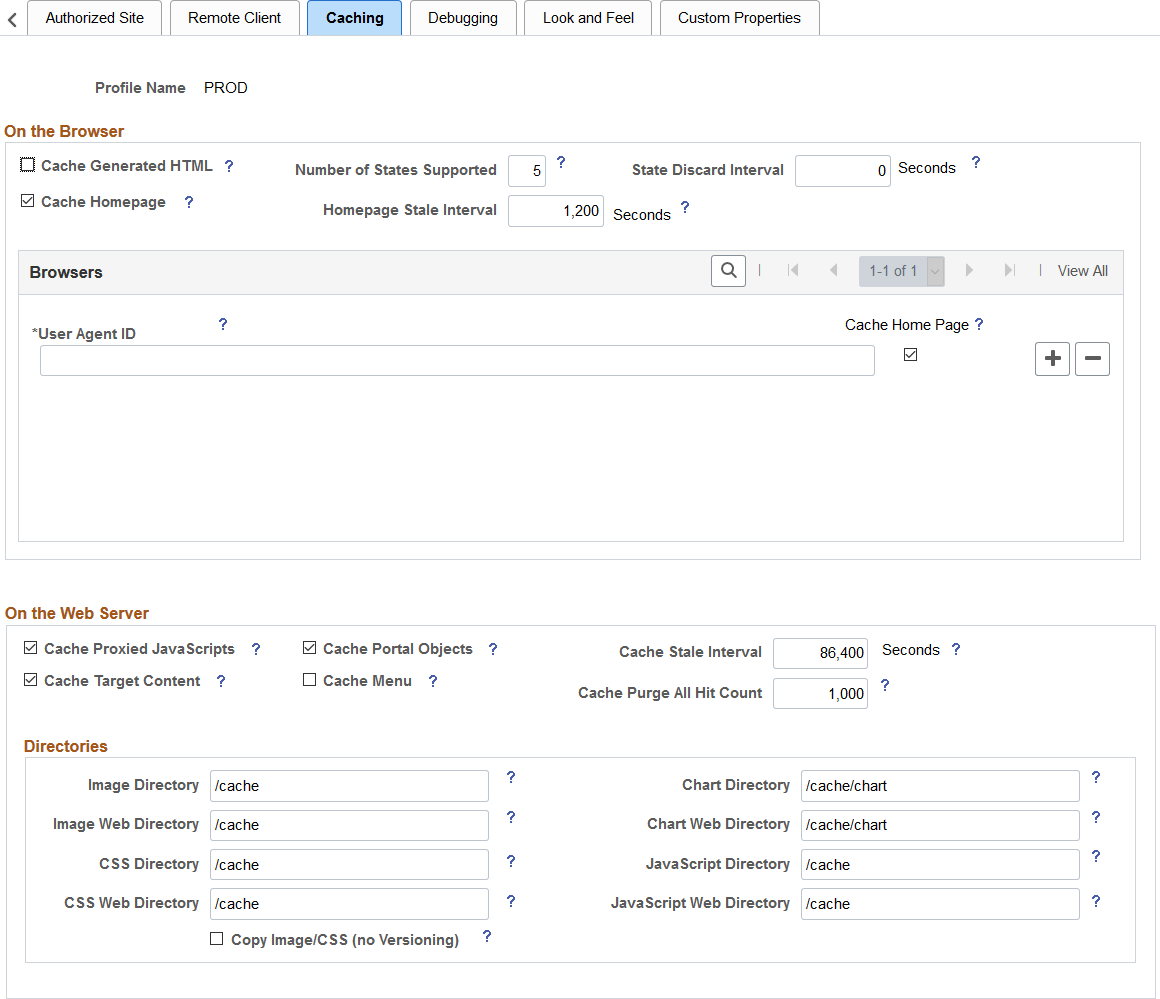Open help for Copy Image/CSS option
Screen dimensions: 1160x999
click(x=487, y=936)
